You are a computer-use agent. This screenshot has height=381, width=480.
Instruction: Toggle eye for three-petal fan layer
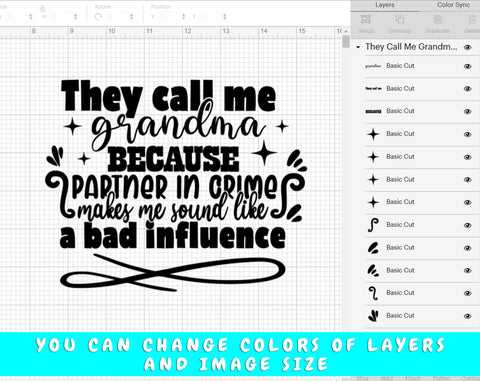[x=468, y=316]
